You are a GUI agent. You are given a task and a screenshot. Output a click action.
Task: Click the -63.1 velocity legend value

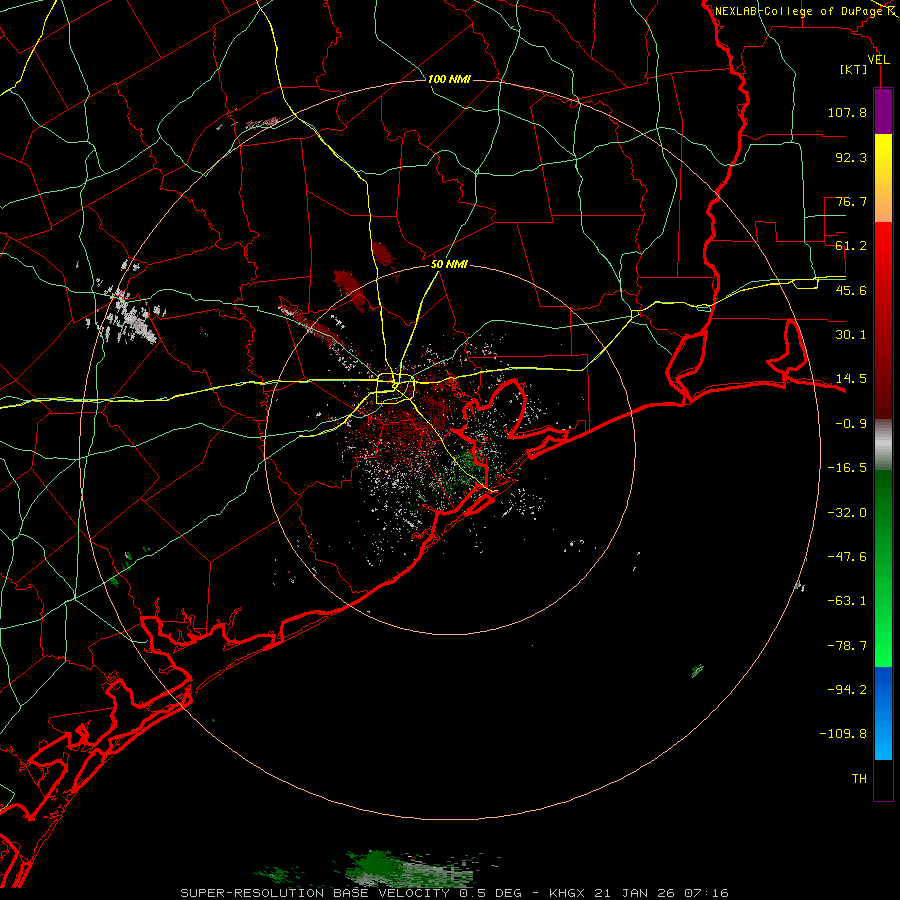pos(847,601)
